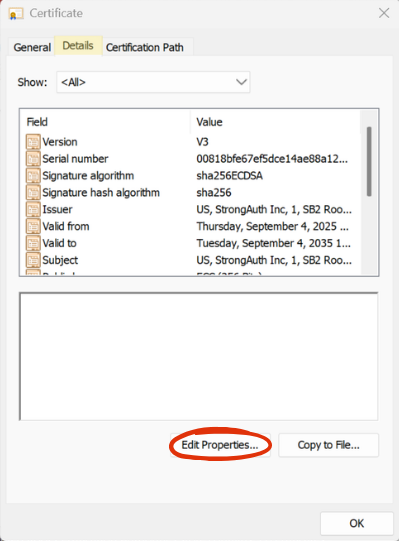Select the Serial number row label

(x=75, y=159)
